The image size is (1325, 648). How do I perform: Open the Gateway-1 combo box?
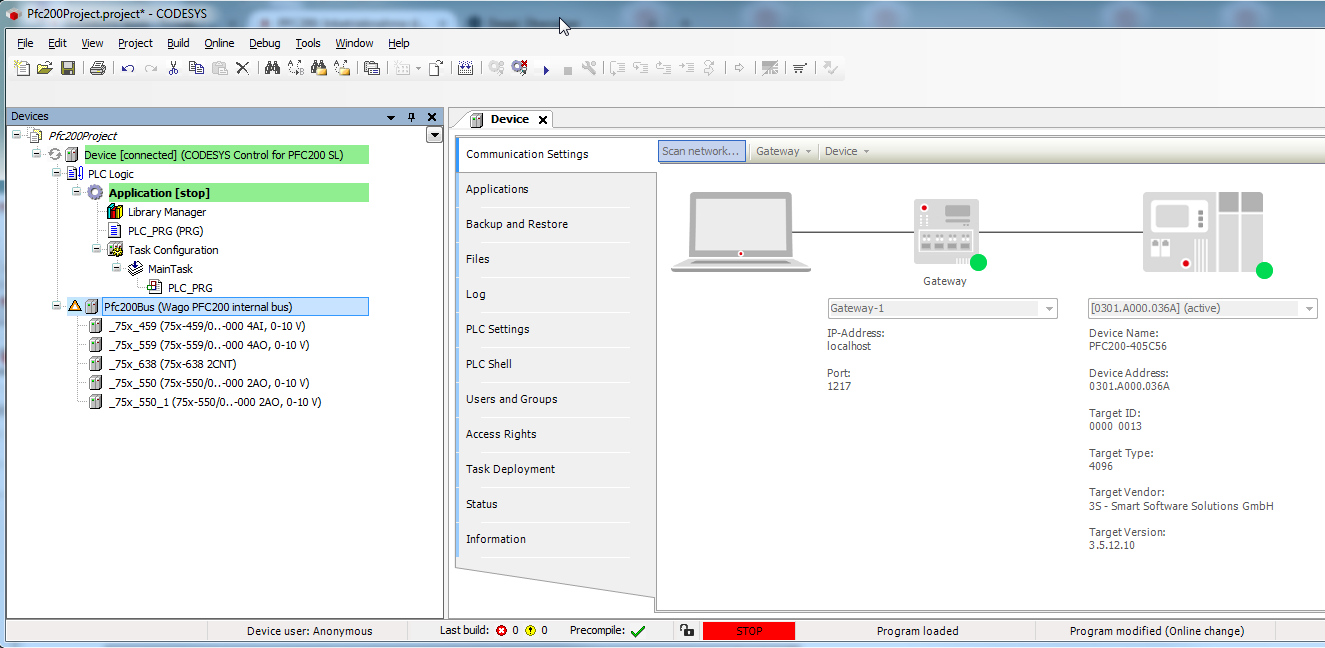tap(1049, 309)
